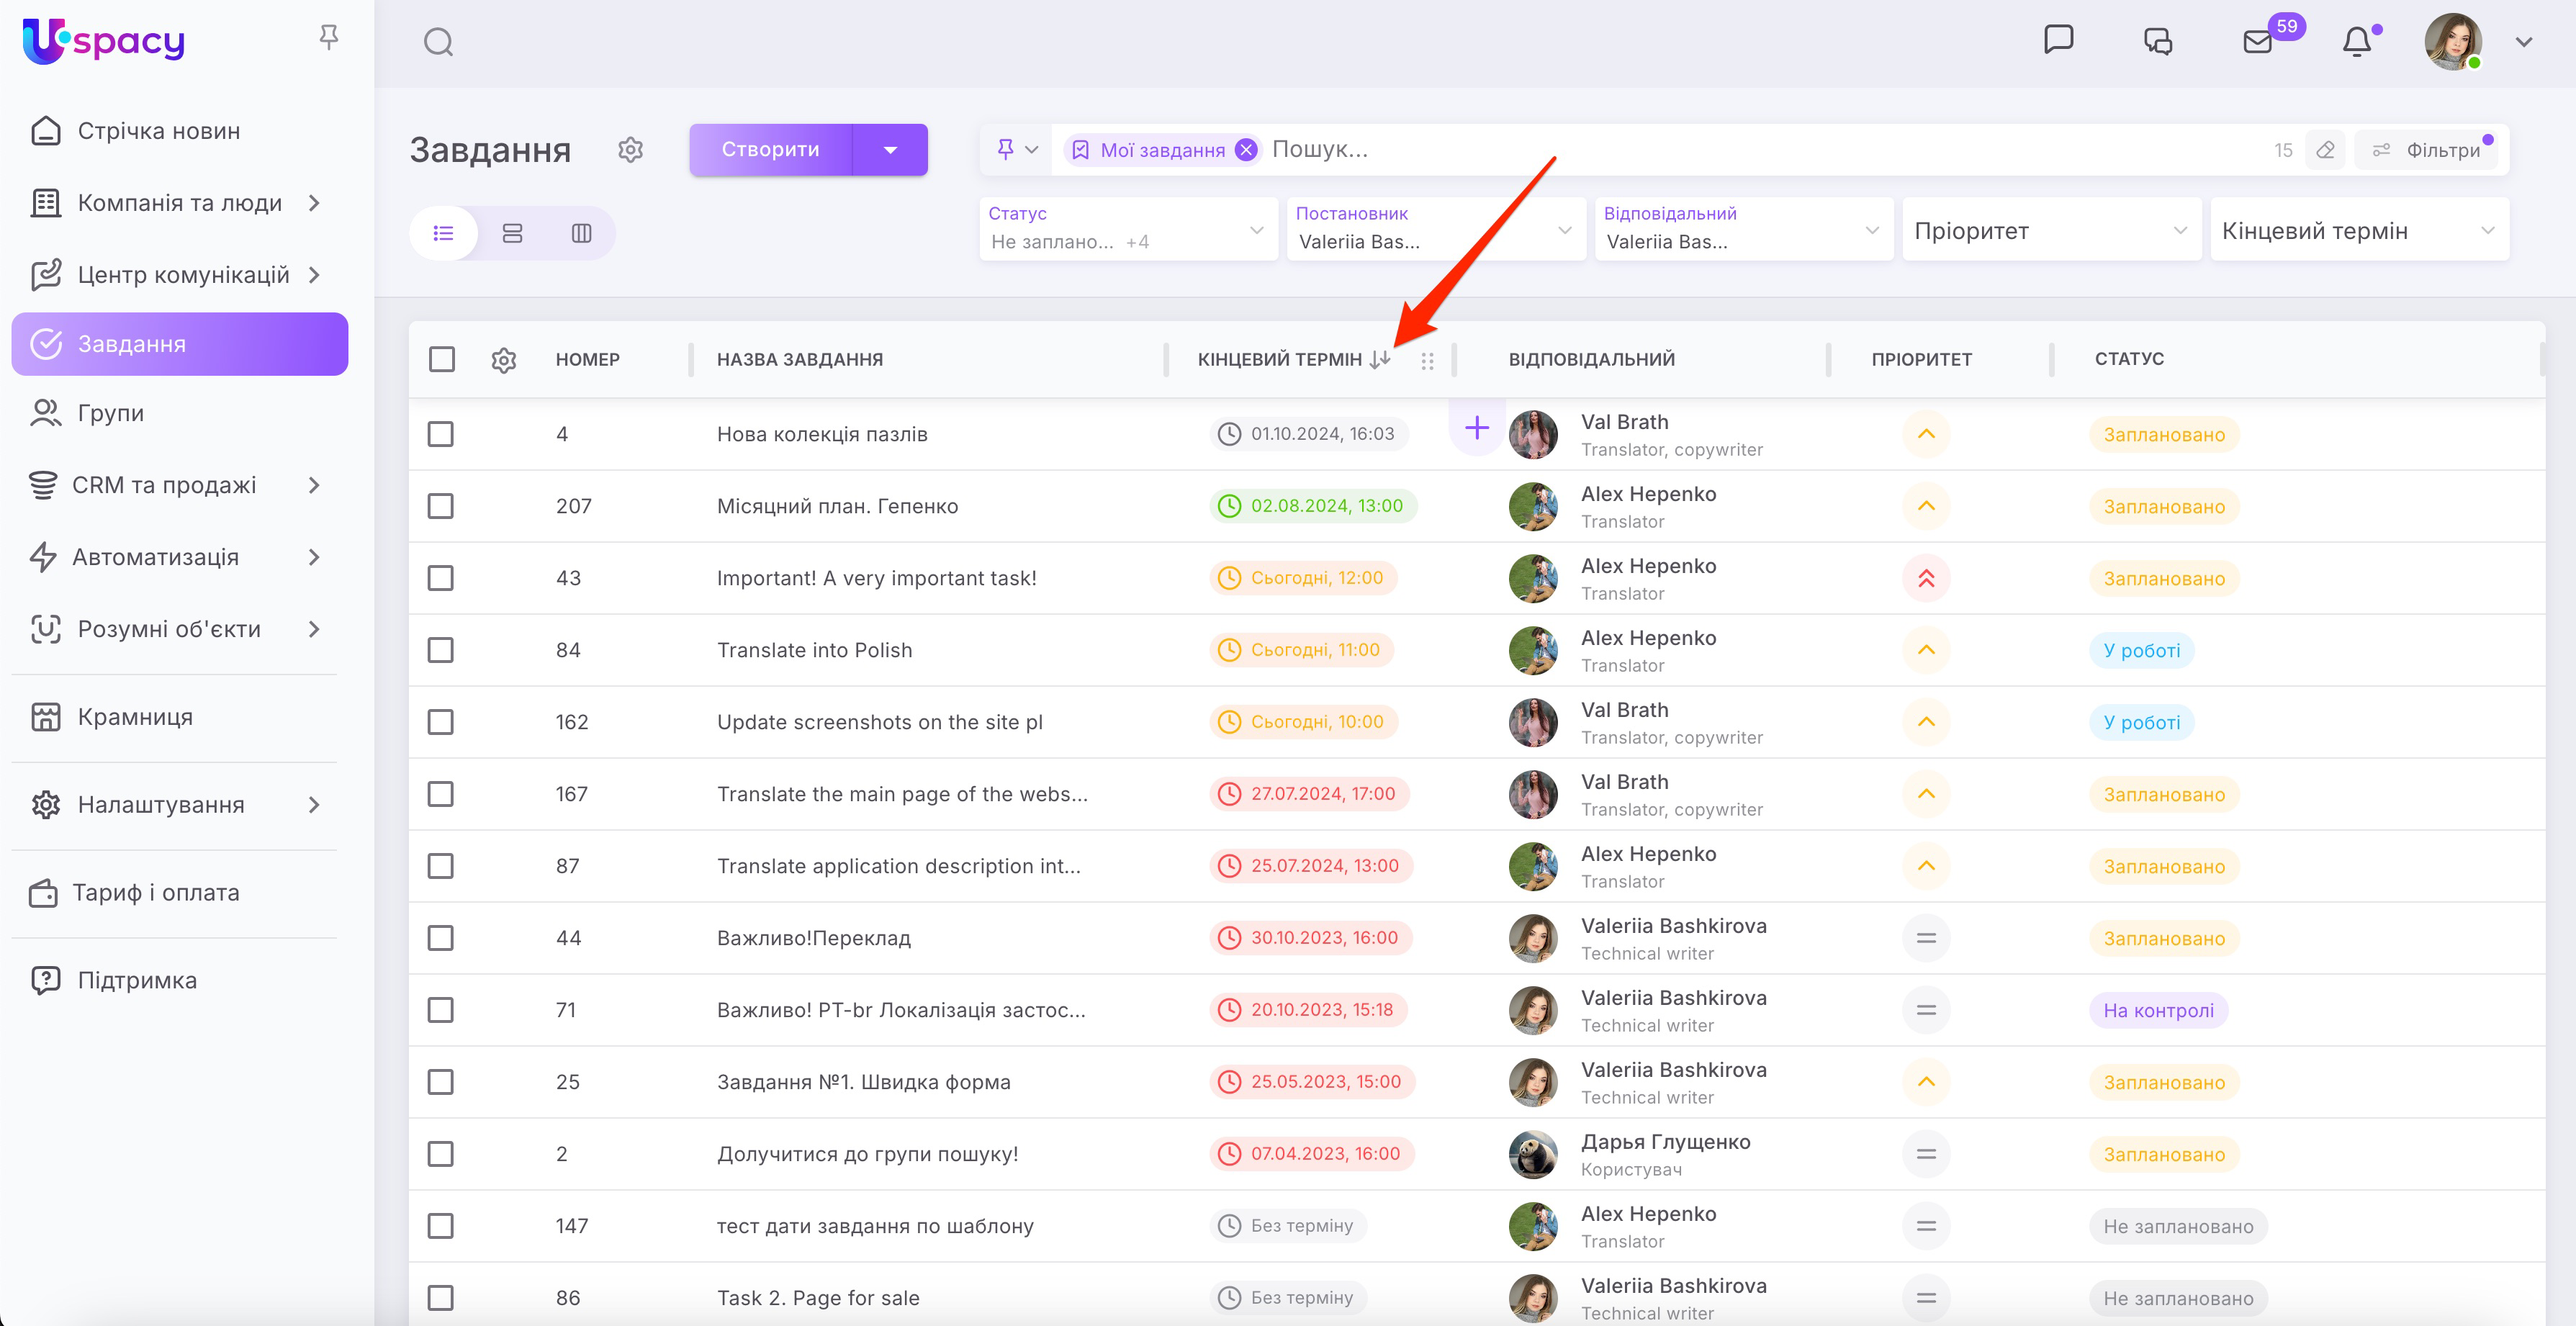
Task: Open the email inbox icon with 59 badge
Action: (2258, 42)
